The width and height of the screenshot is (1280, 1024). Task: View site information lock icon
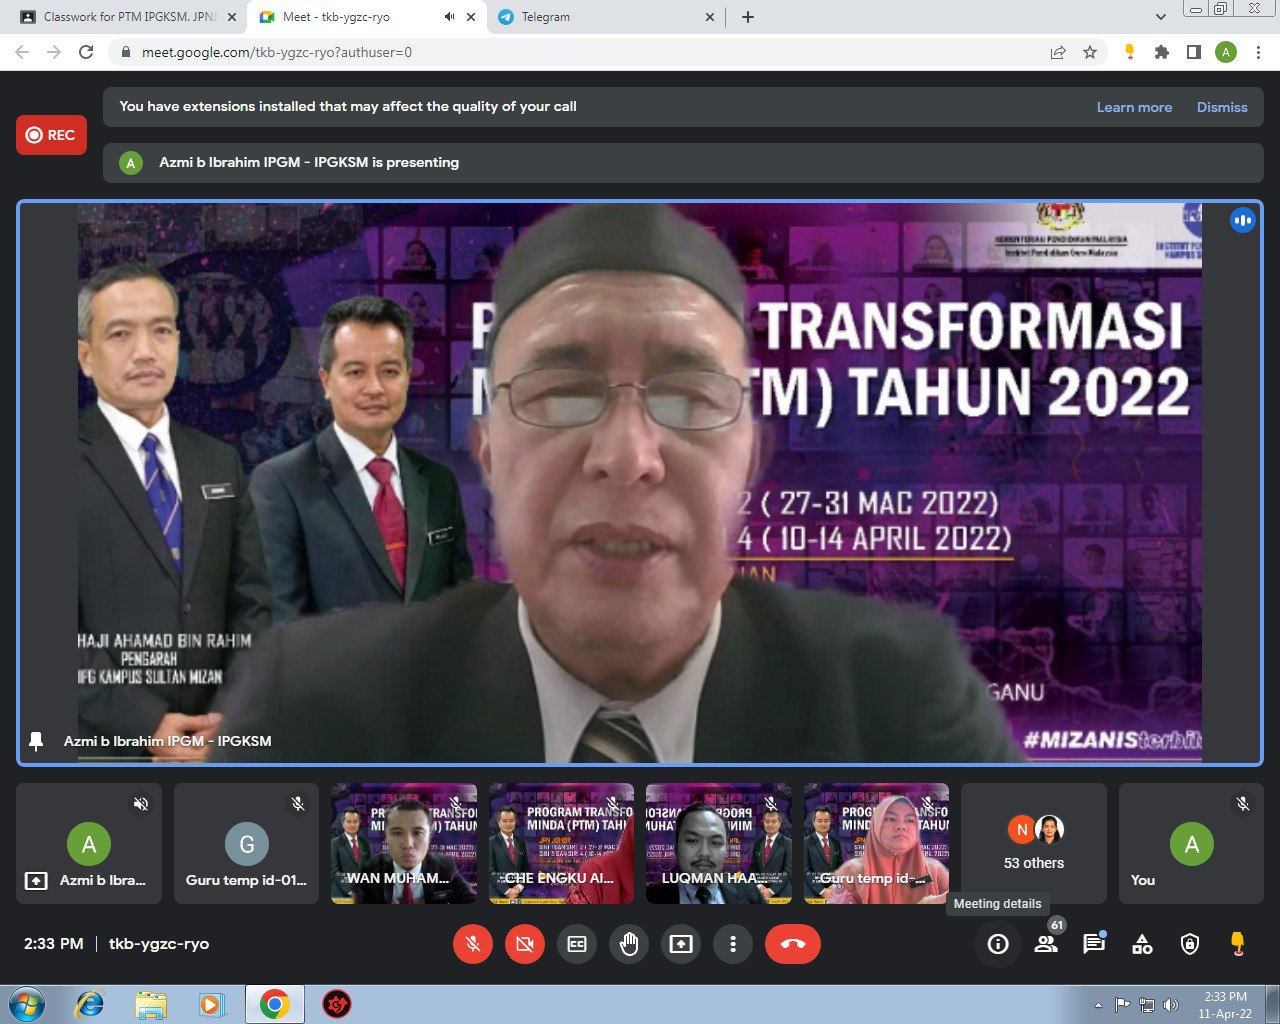tap(126, 52)
